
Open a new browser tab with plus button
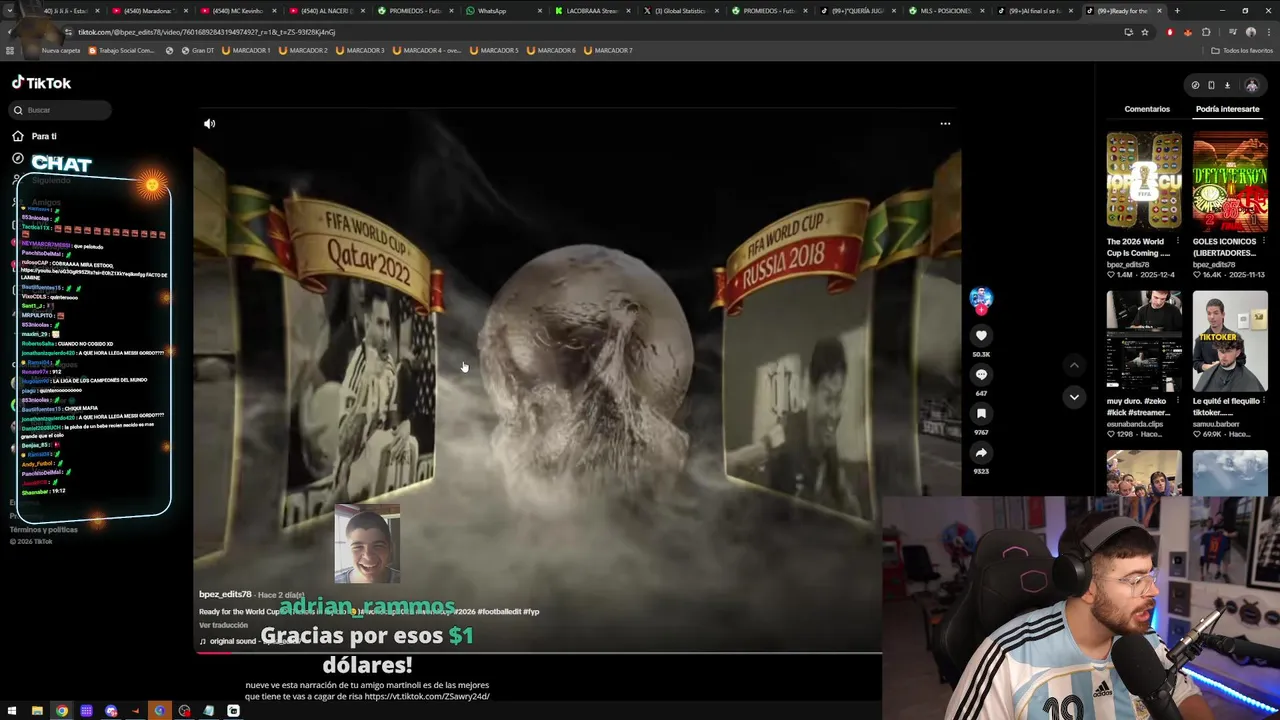[x=1177, y=11]
